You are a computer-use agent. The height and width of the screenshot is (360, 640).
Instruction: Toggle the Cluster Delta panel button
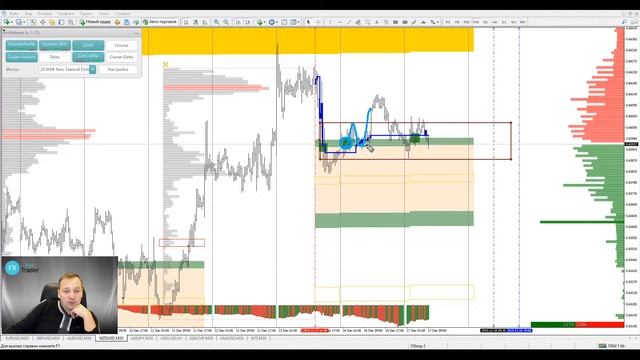121,57
